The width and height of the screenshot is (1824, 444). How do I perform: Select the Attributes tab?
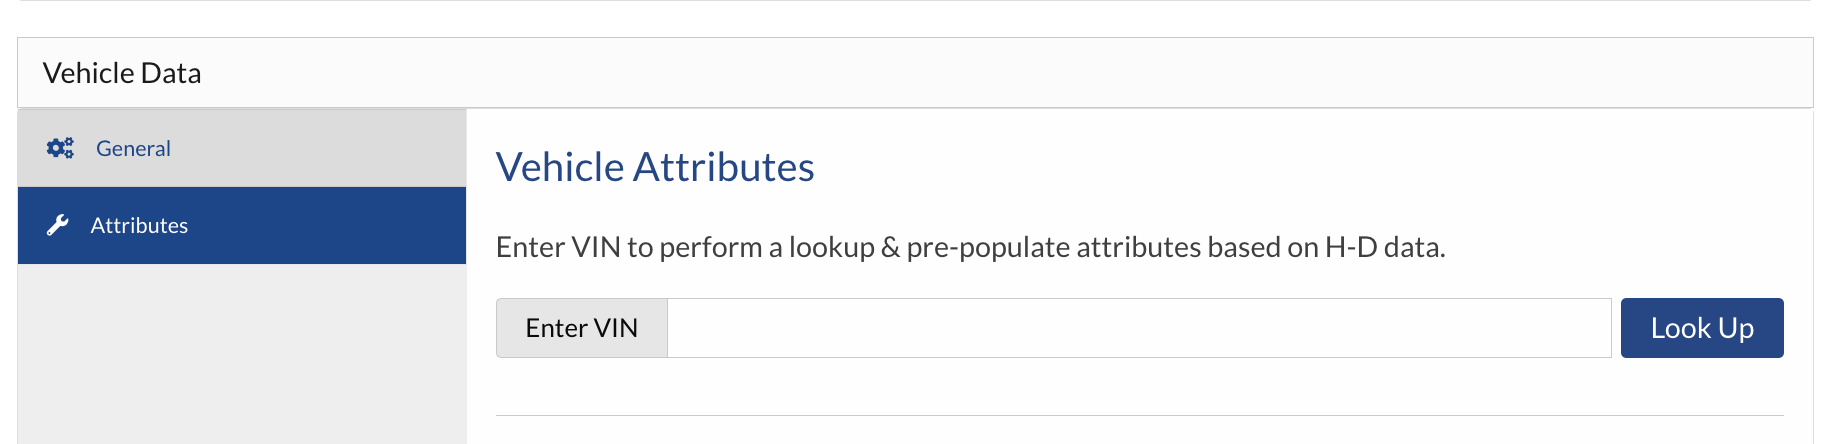[x=139, y=225]
